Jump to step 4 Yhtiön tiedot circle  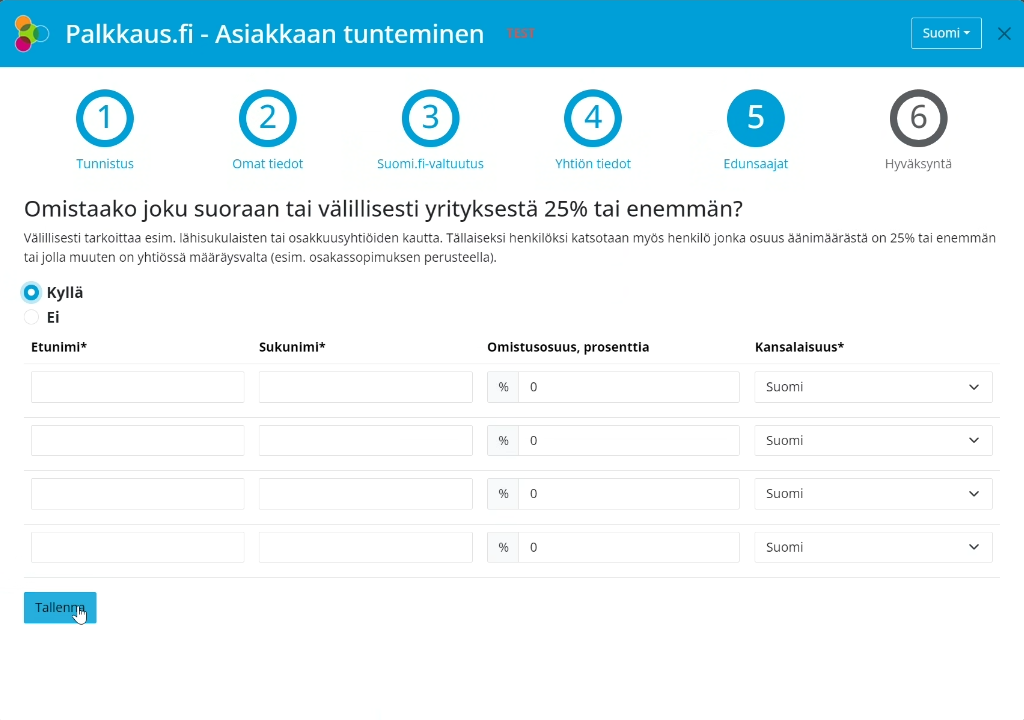[593, 118]
